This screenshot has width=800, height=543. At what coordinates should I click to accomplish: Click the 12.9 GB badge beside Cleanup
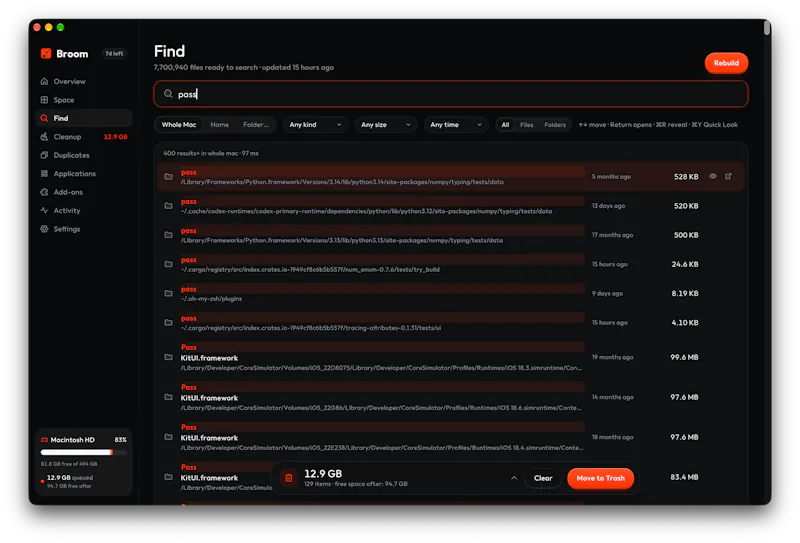click(x=115, y=137)
